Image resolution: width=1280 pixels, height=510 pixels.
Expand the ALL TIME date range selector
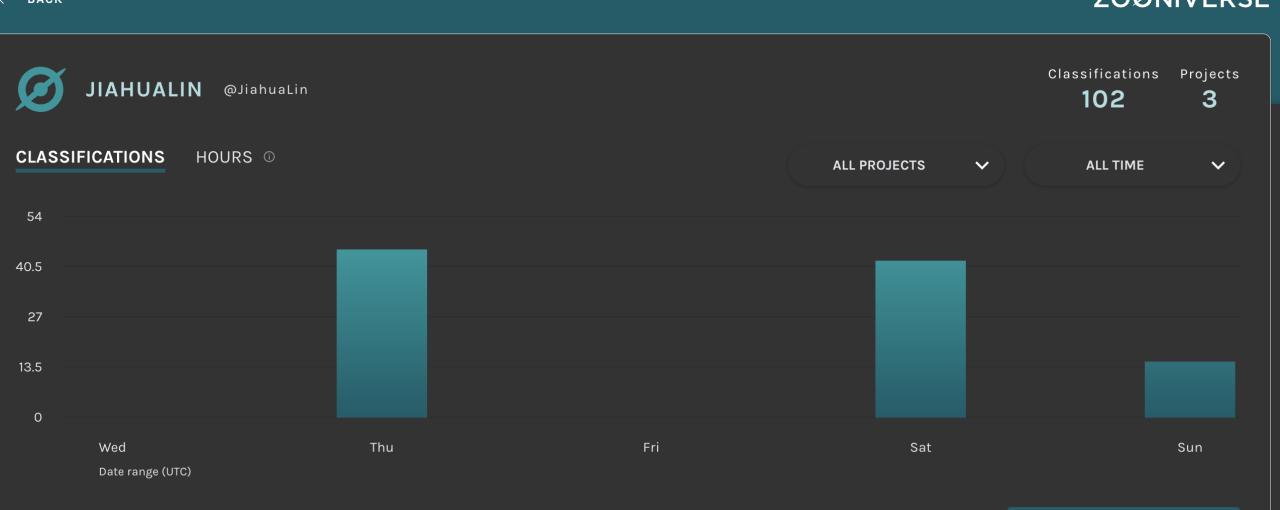pos(1131,166)
